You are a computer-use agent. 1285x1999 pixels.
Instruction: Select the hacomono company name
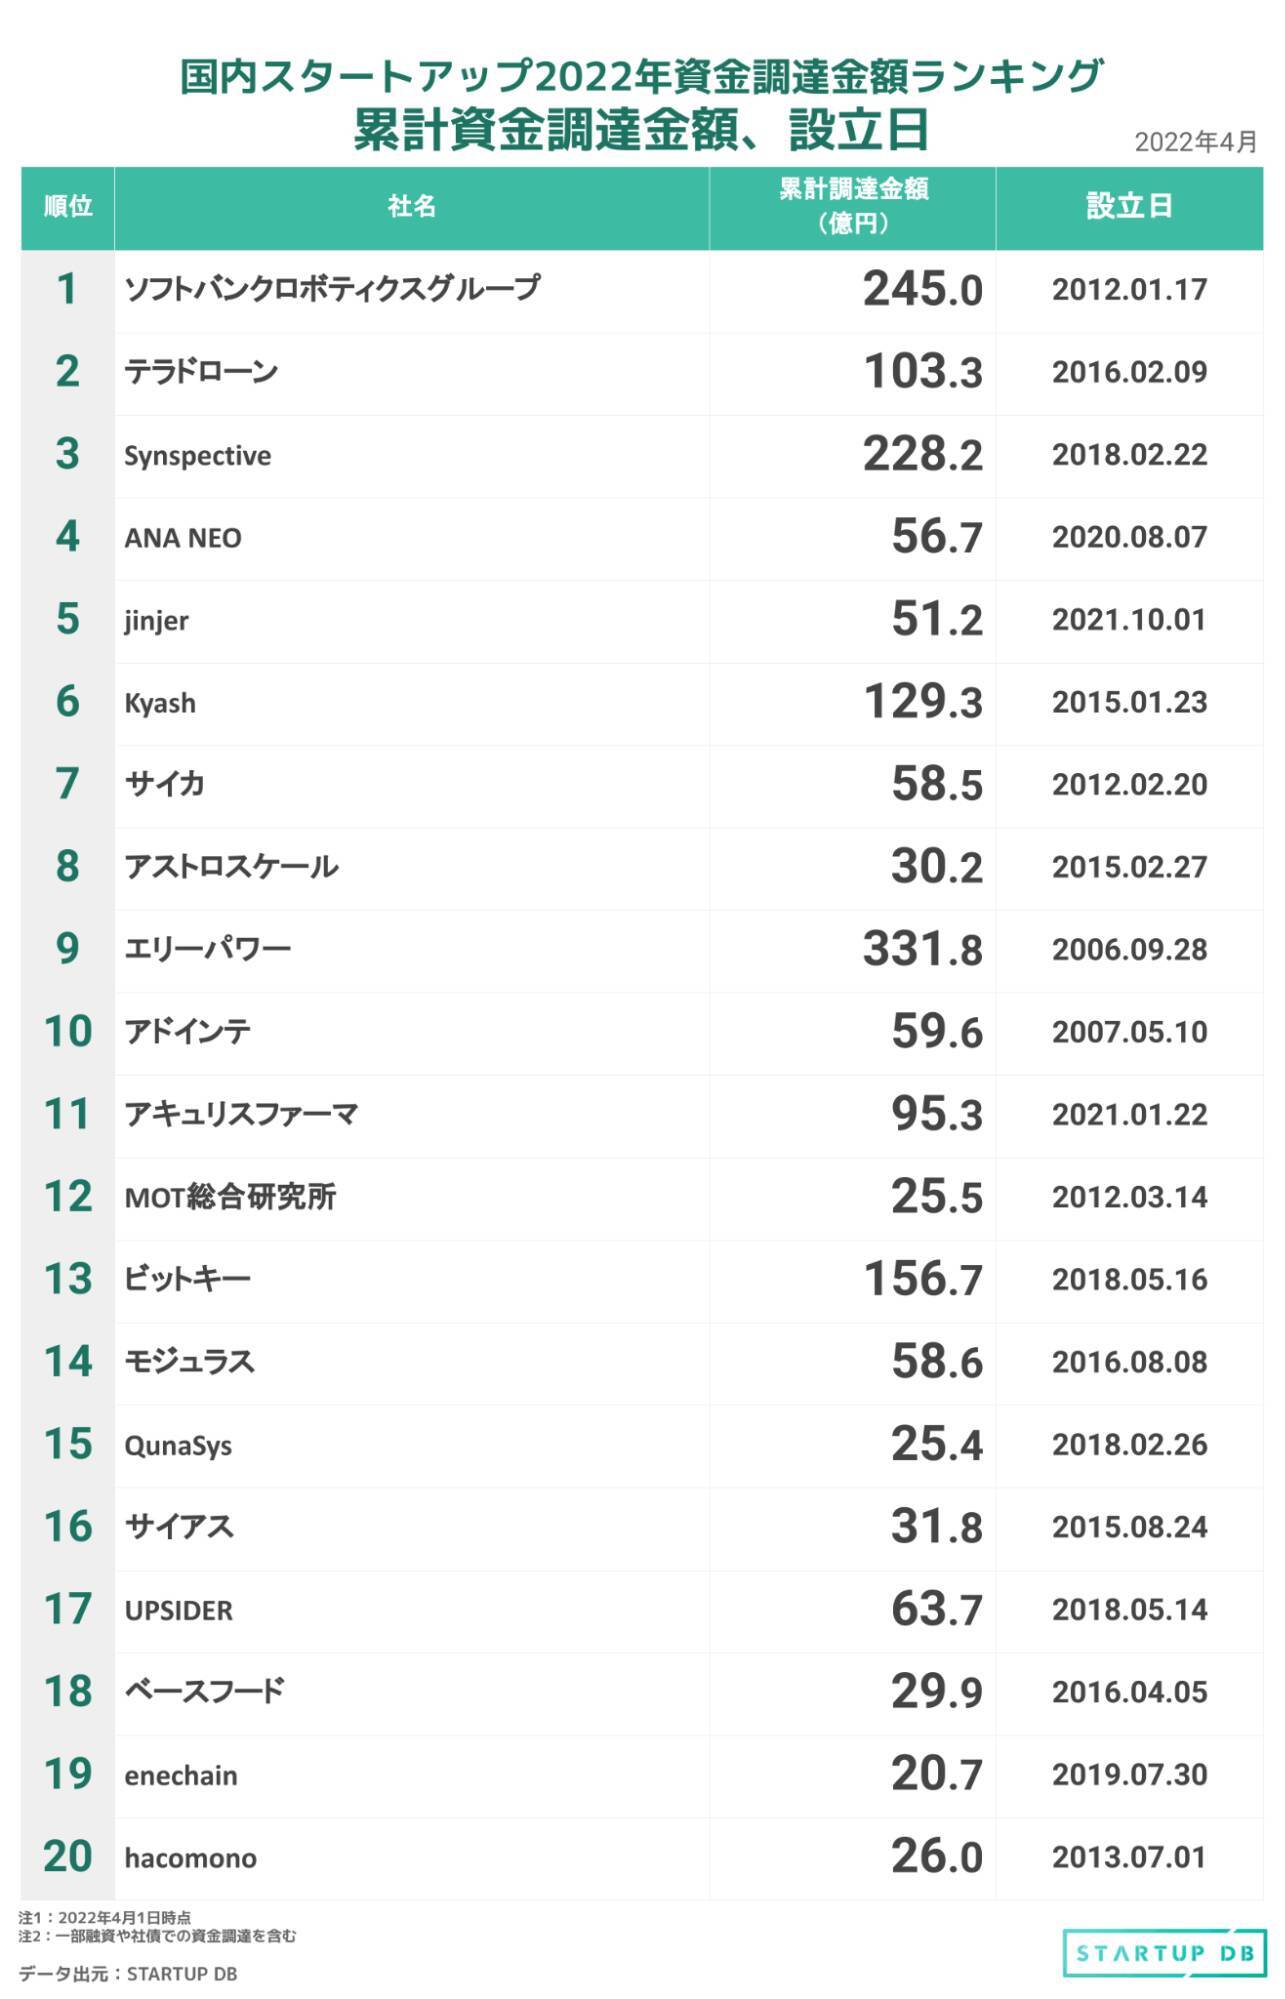(190, 1858)
